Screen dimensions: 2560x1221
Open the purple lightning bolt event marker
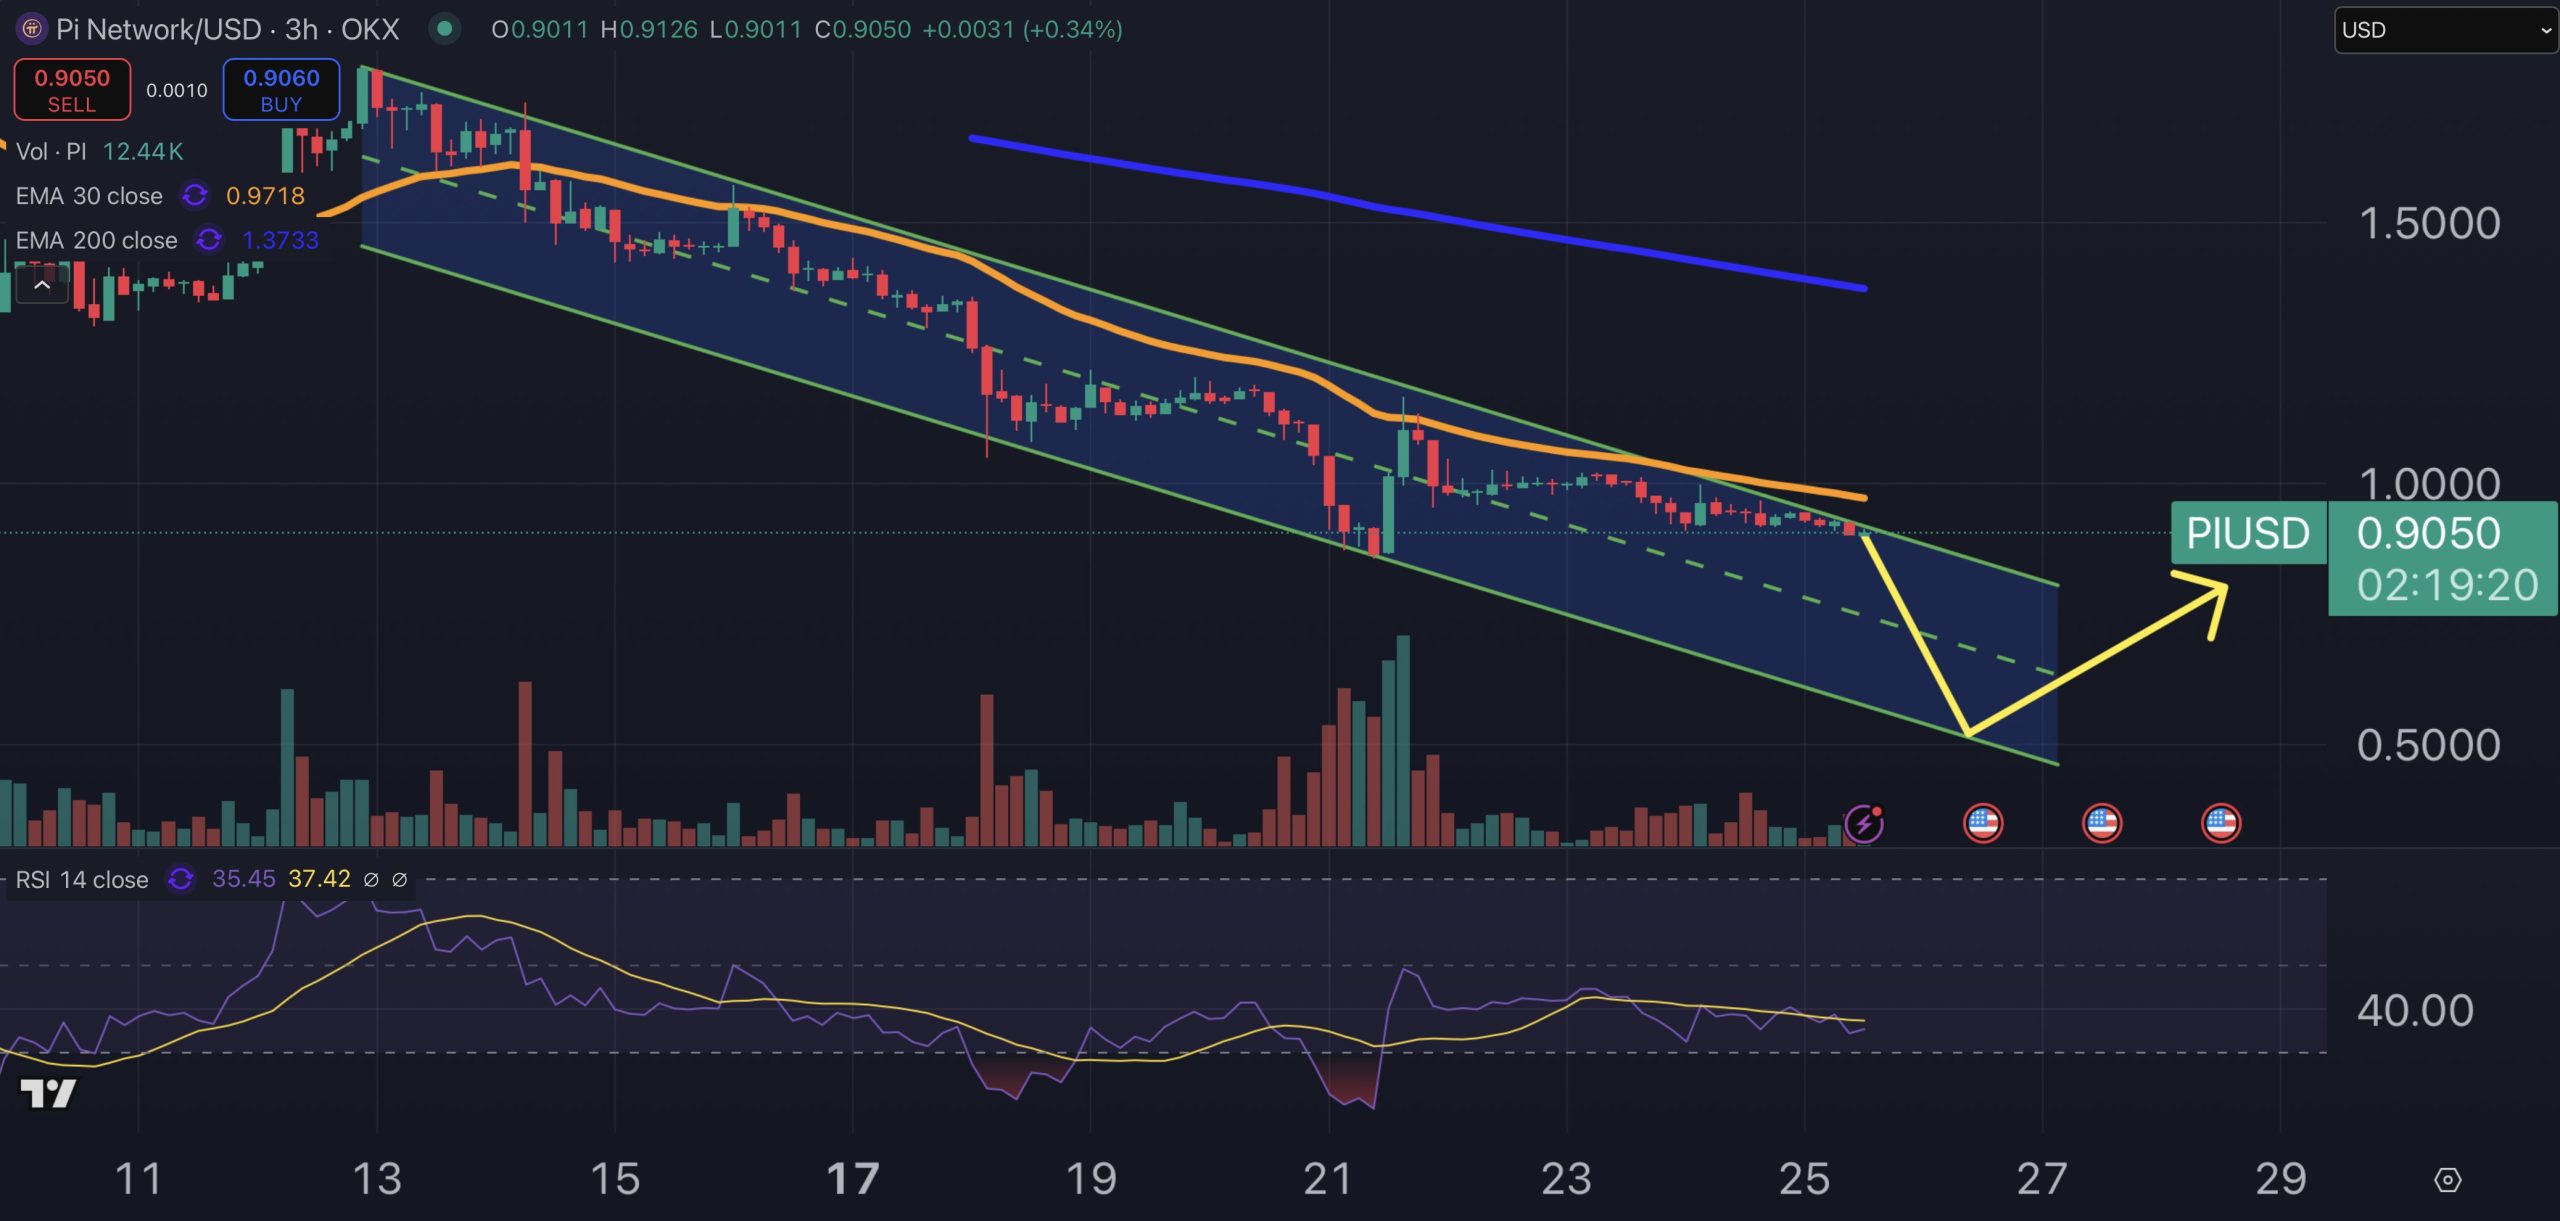pyautogui.click(x=1863, y=824)
